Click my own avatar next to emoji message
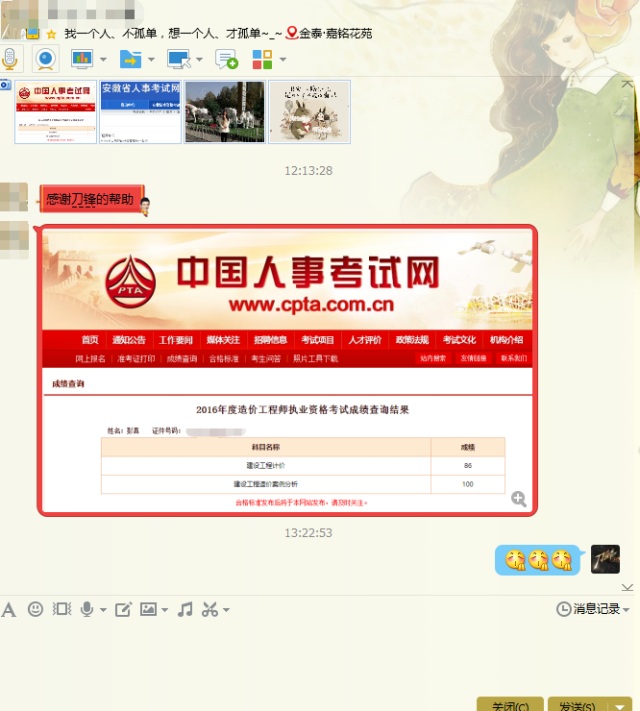The image size is (640, 711). coord(605,560)
